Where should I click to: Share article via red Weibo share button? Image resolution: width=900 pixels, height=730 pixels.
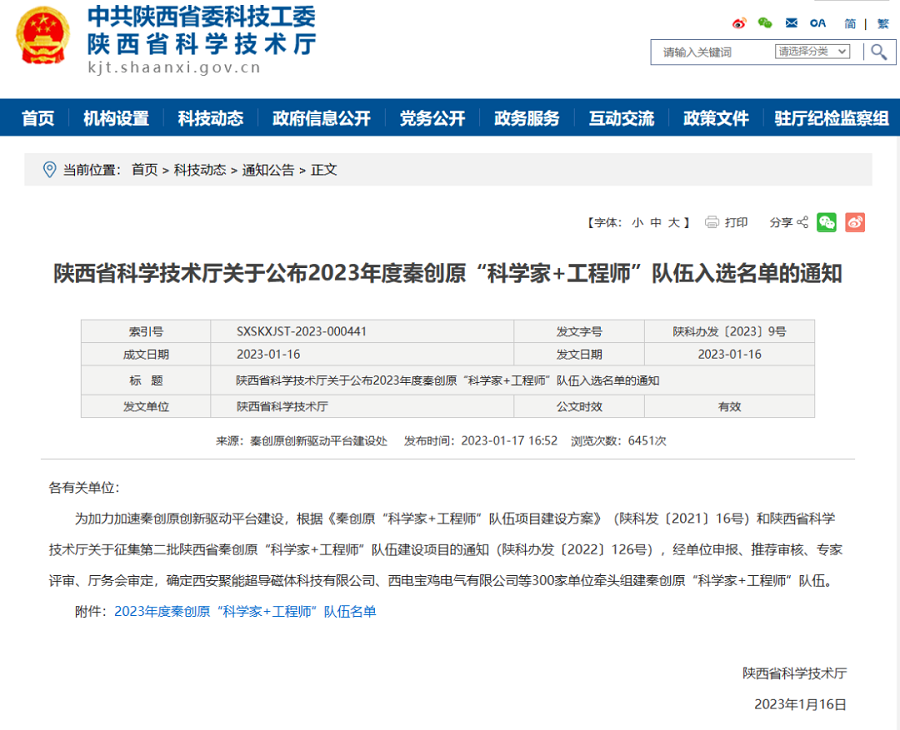(854, 222)
